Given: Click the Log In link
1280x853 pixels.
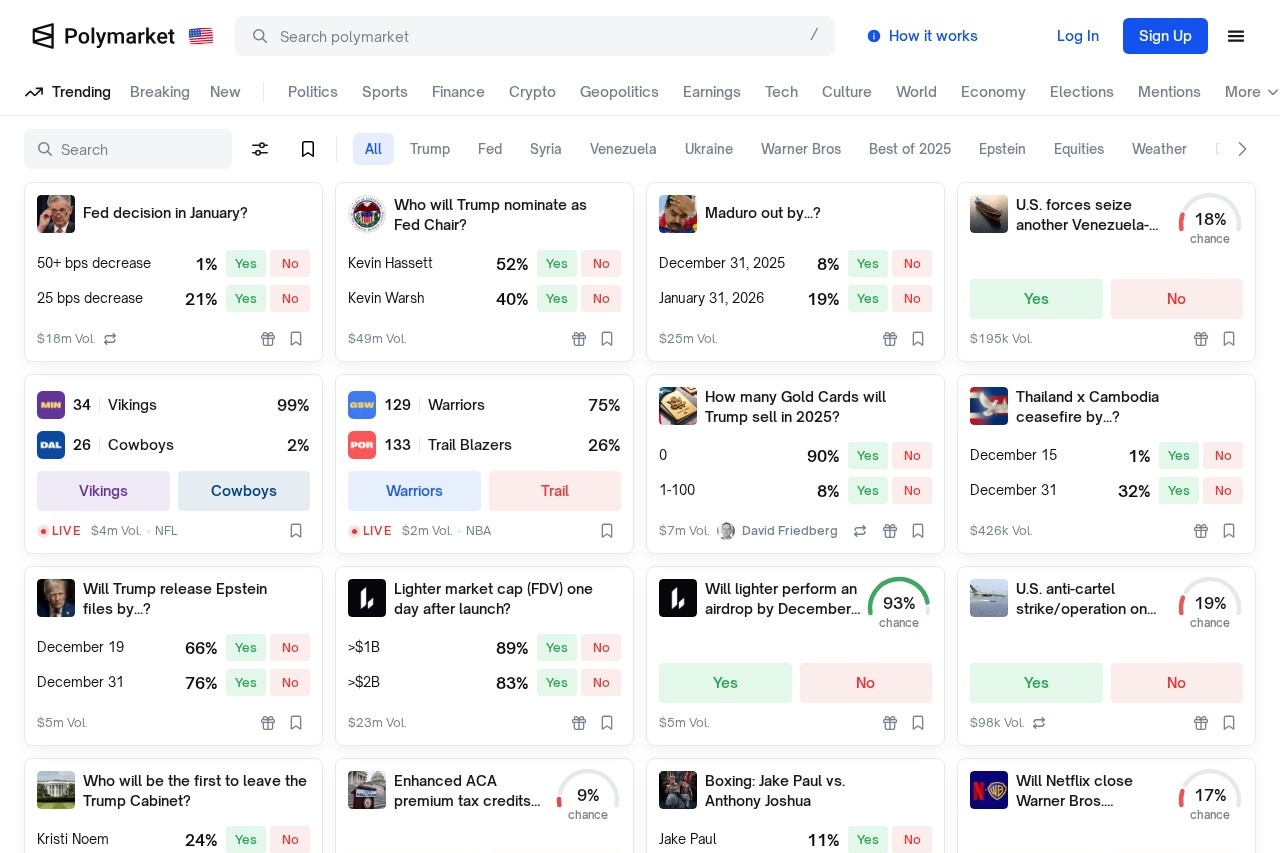Looking at the screenshot, I should pyautogui.click(x=1078, y=36).
